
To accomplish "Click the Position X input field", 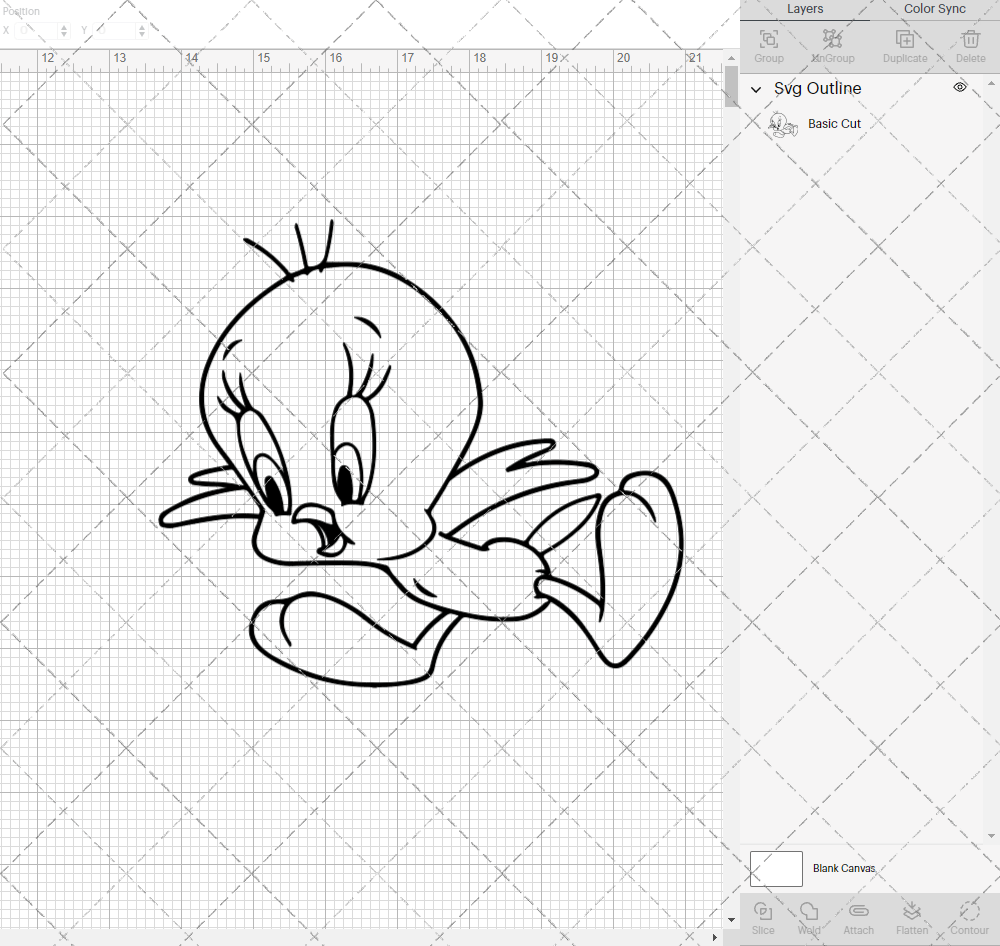I will 38,30.
